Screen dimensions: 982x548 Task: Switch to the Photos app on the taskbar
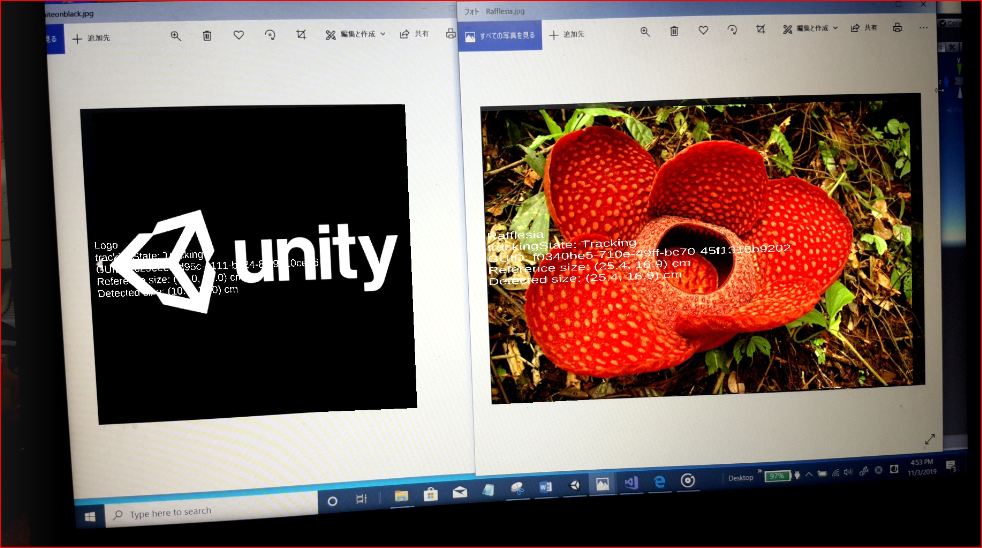(602, 484)
